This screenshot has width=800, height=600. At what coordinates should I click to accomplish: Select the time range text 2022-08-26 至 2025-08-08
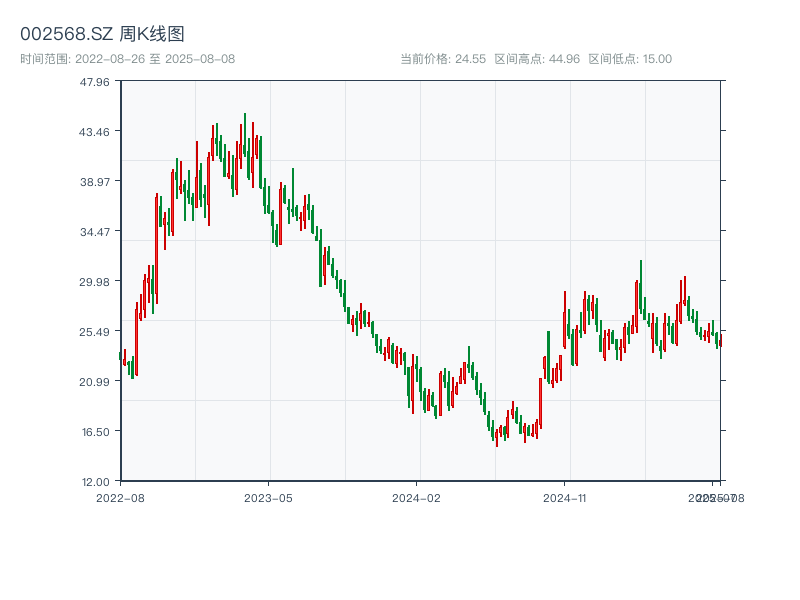[x=155, y=59]
